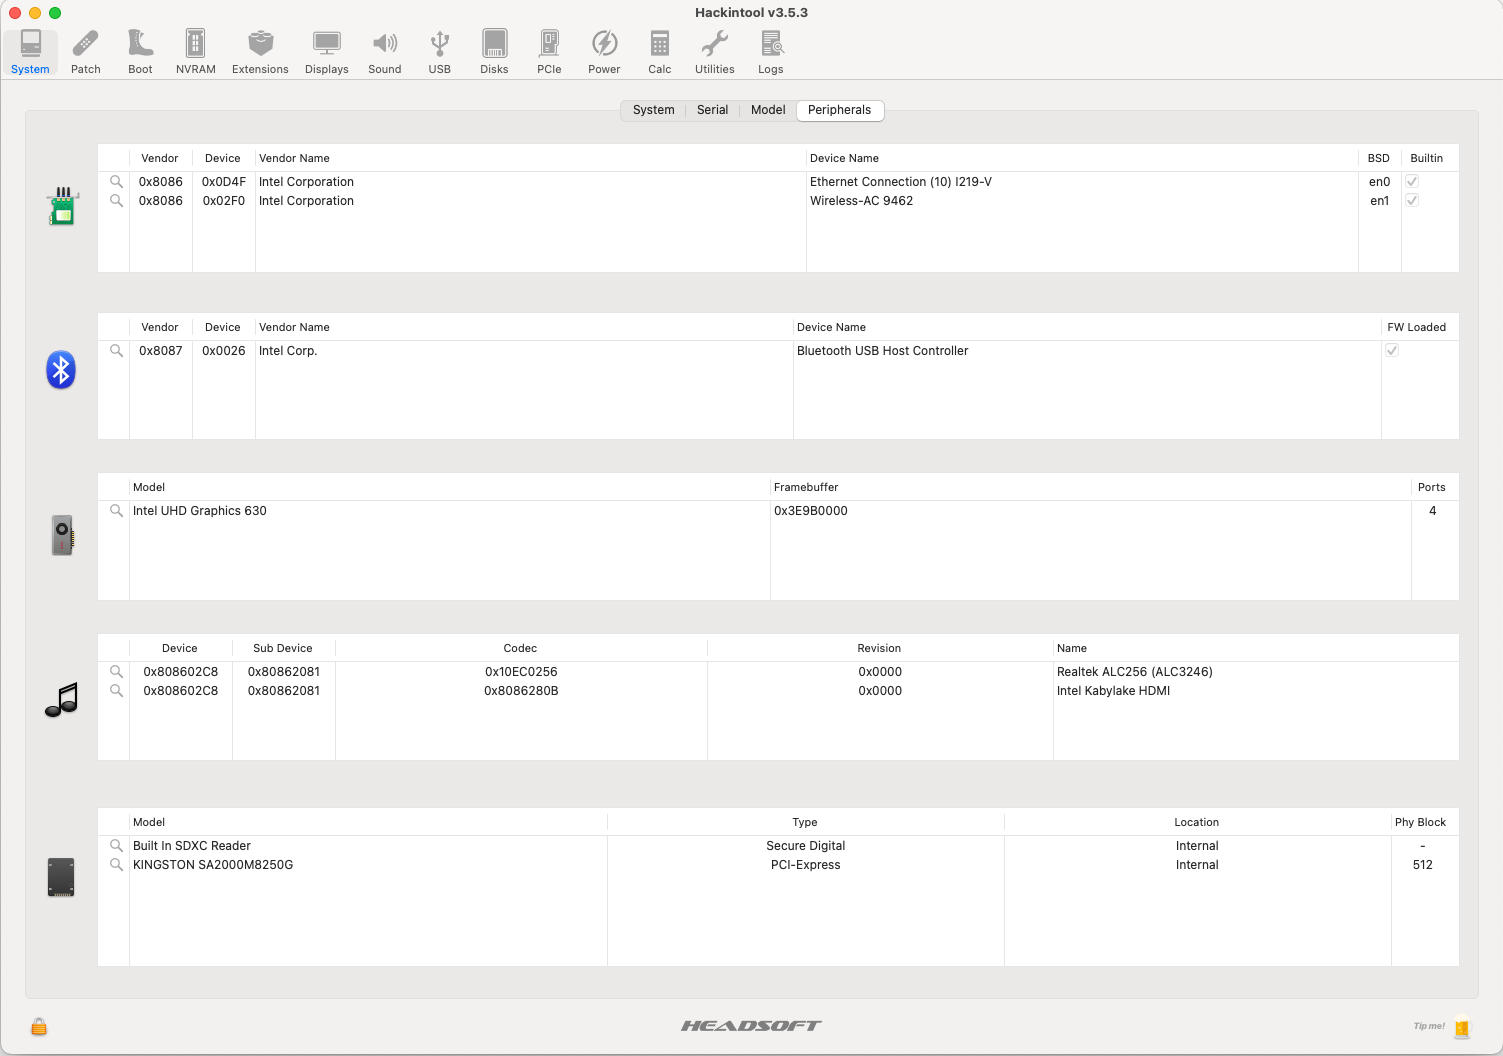
Task: Open the Calc section
Action: (x=660, y=52)
